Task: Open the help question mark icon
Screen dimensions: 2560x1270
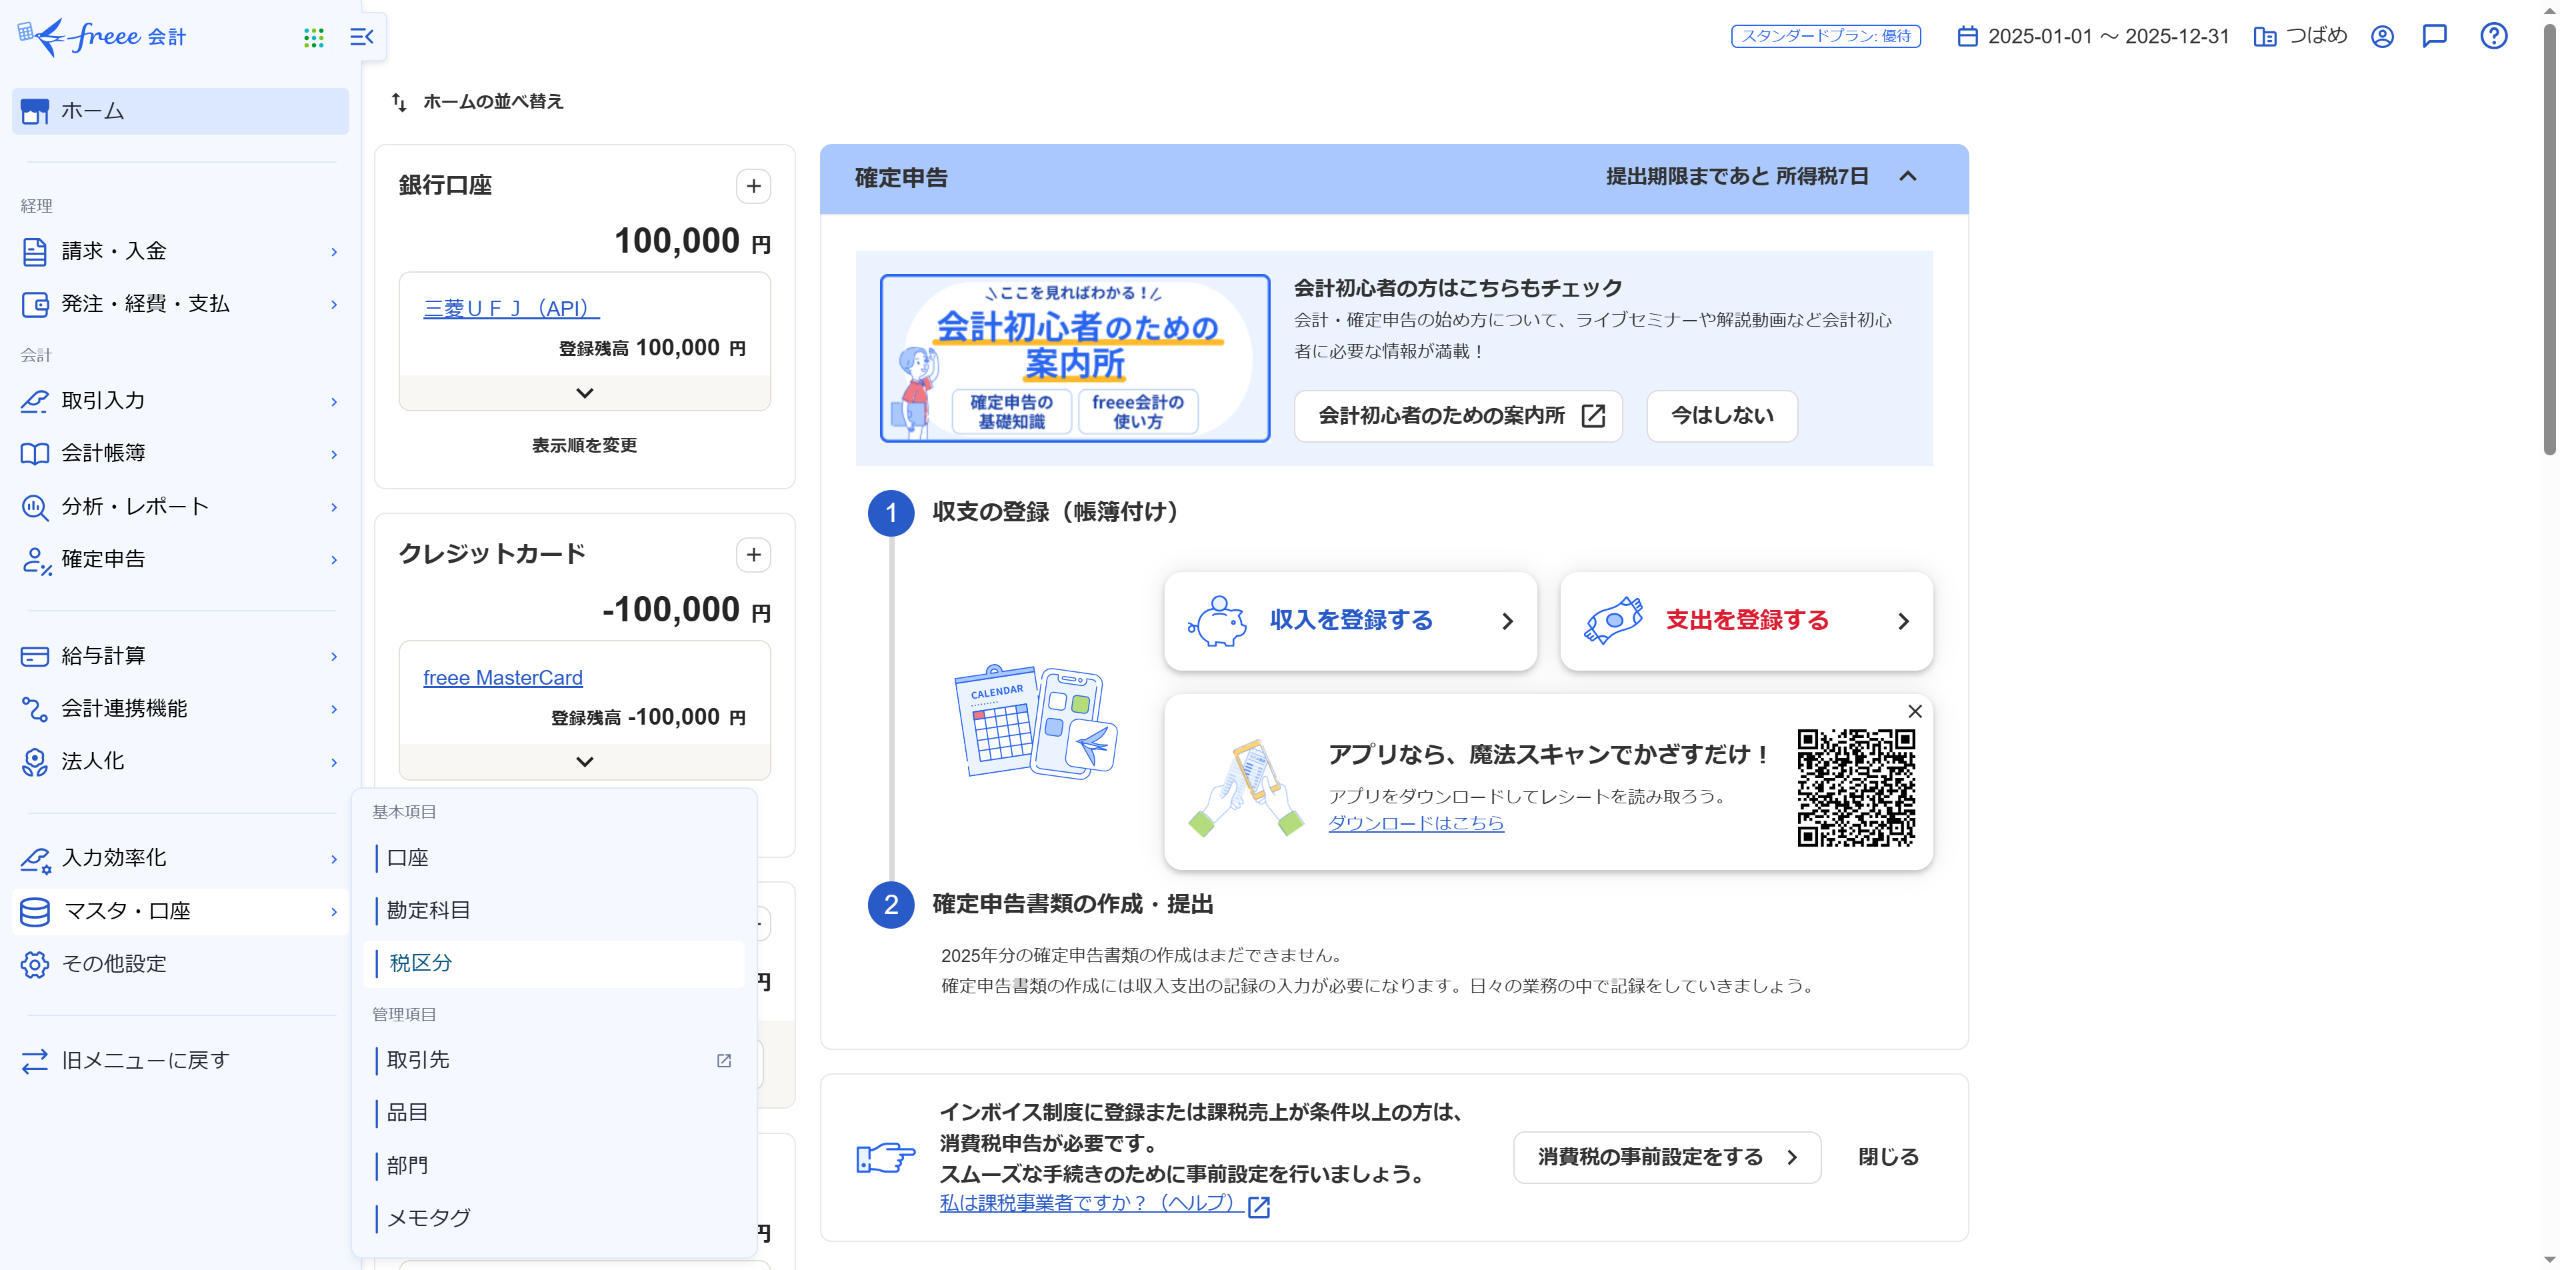Action: [2493, 36]
